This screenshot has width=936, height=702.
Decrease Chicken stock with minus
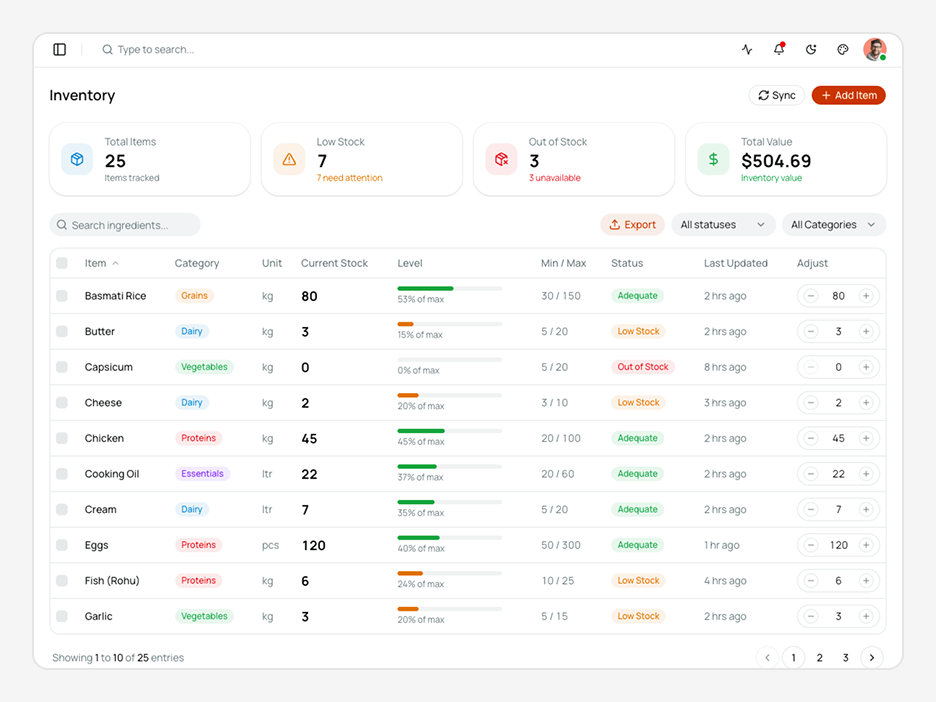point(811,438)
